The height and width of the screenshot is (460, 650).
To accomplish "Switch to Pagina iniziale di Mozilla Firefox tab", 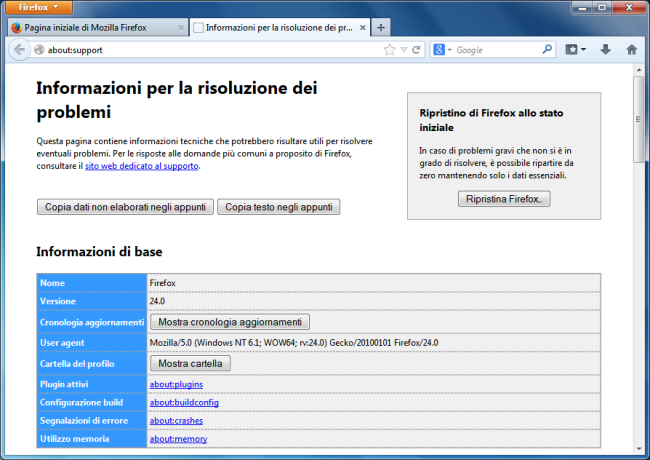I will tap(97, 28).
